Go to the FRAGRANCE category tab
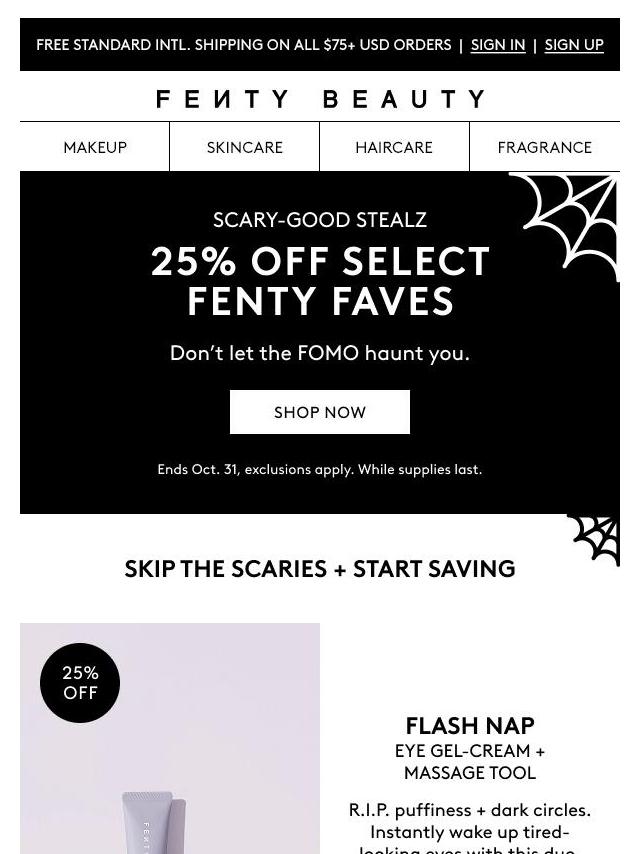 coord(544,147)
